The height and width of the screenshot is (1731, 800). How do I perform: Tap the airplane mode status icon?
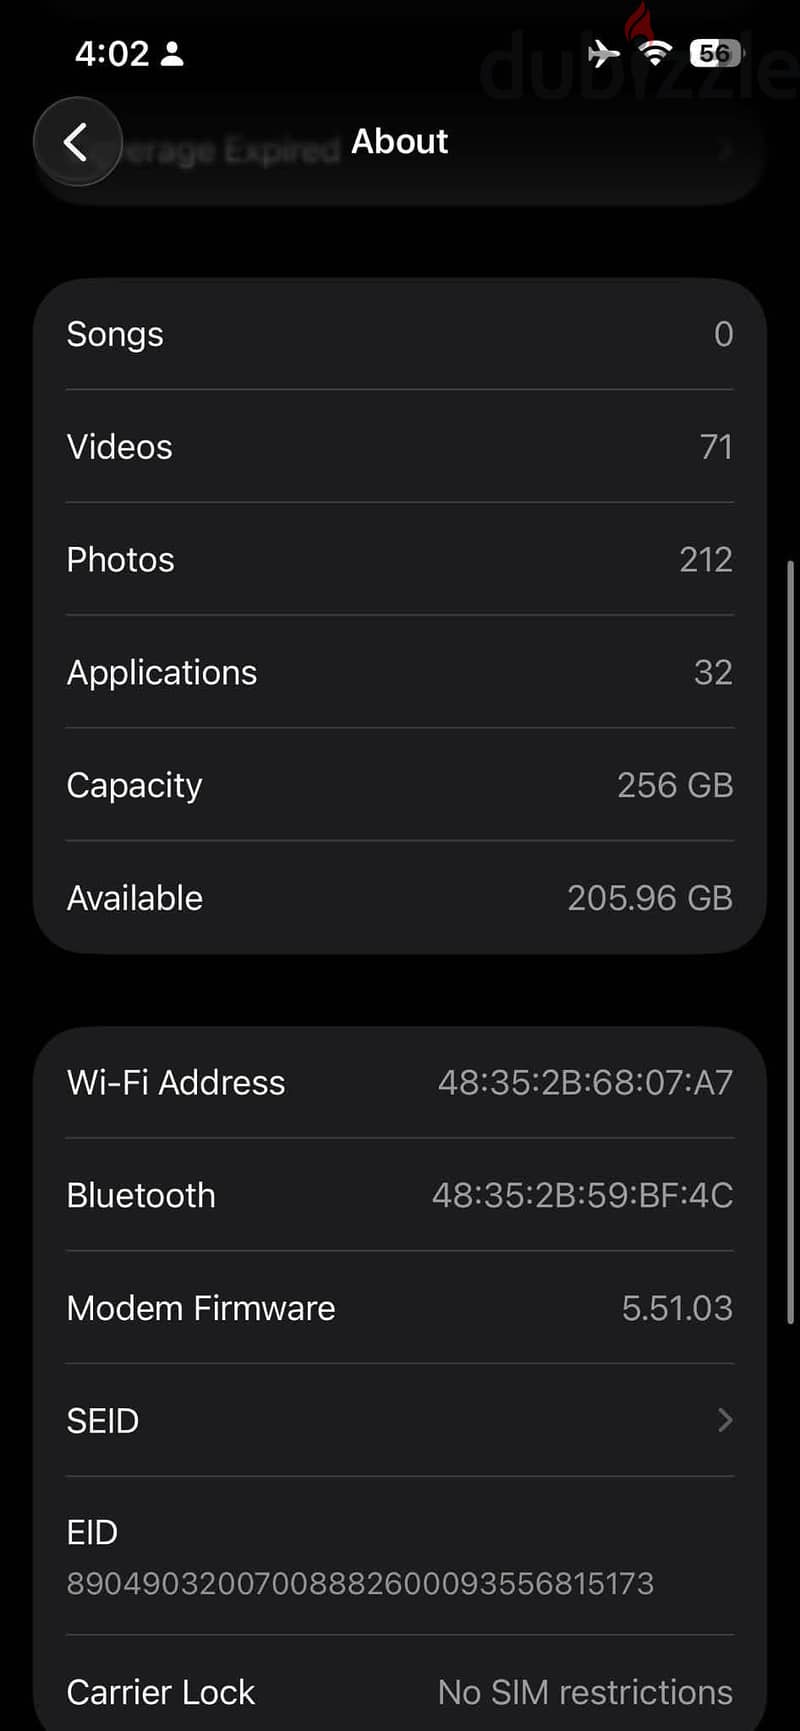tap(603, 52)
